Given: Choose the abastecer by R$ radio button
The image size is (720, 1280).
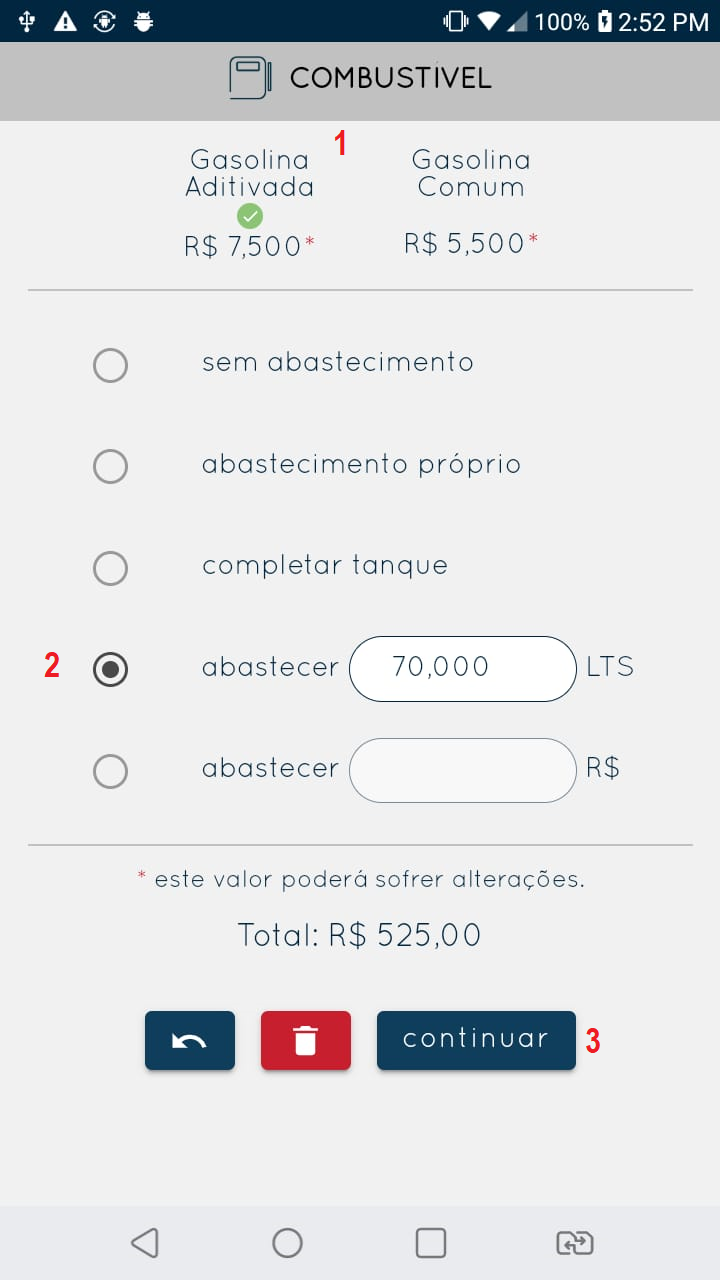Looking at the screenshot, I should pos(110,771).
